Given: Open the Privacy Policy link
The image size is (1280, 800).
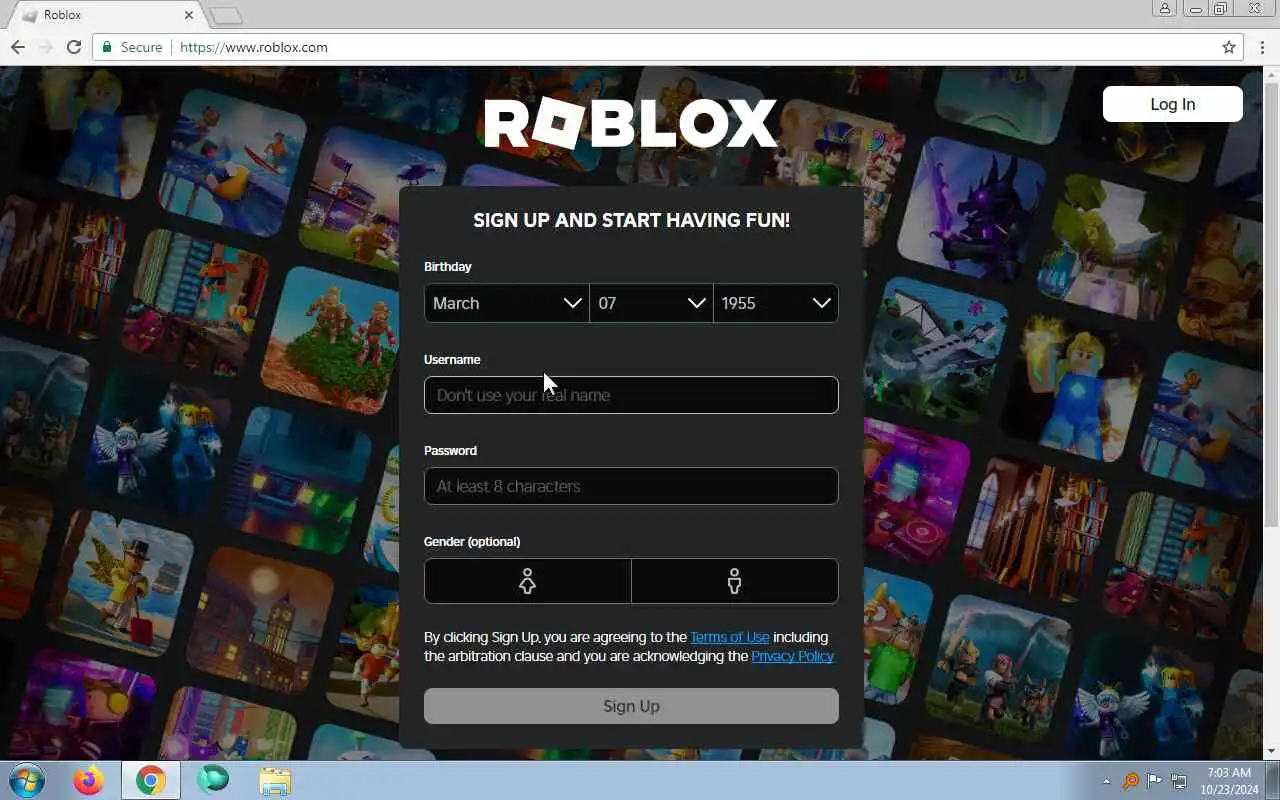Looking at the screenshot, I should pyautogui.click(x=792, y=656).
